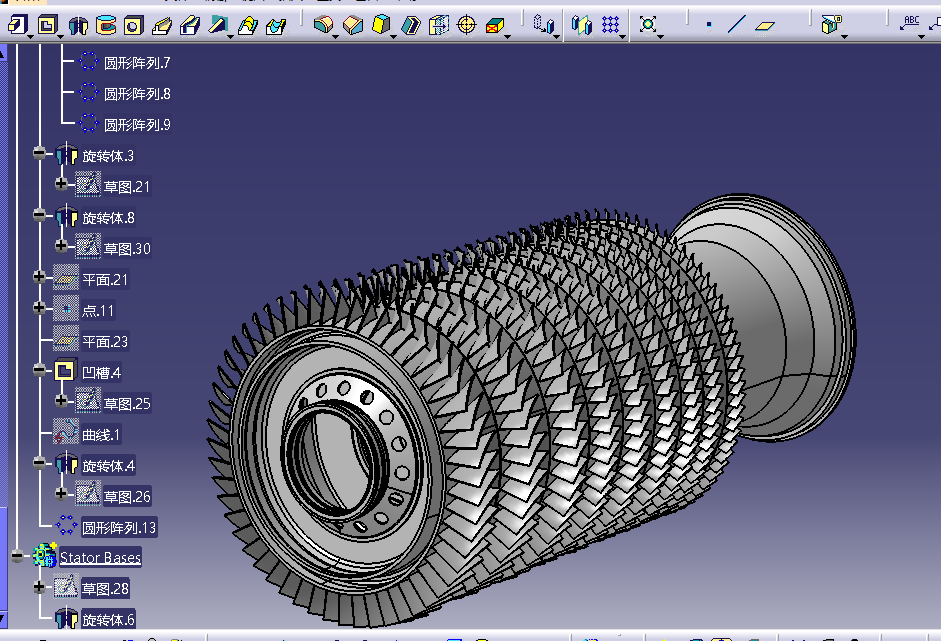941x641 pixels.
Task: Open the Remove Face flyout arrow
Action: pyautogui.click(x=507, y=37)
